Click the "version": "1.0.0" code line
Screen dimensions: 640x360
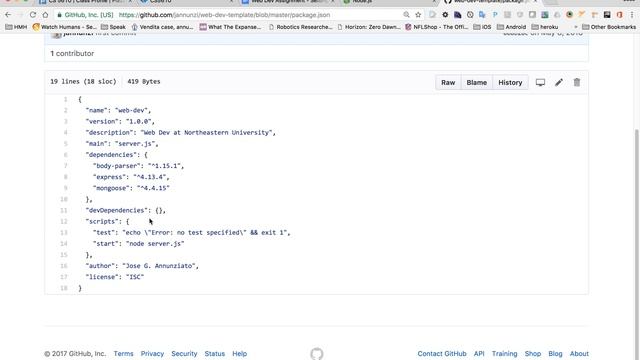click(120, 121)
